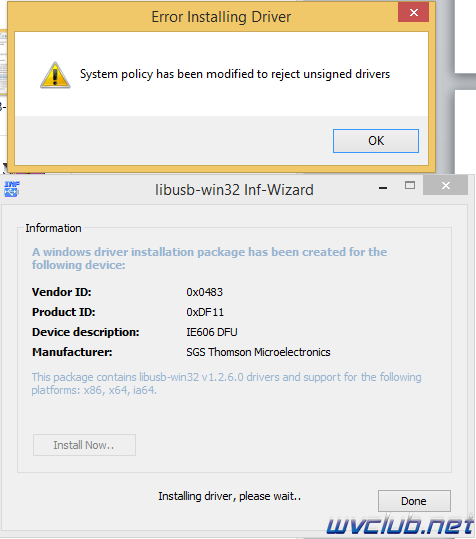The width and height of the screenshot is (476, 539).
Task: Click the Done button
Action: (414, 501)
